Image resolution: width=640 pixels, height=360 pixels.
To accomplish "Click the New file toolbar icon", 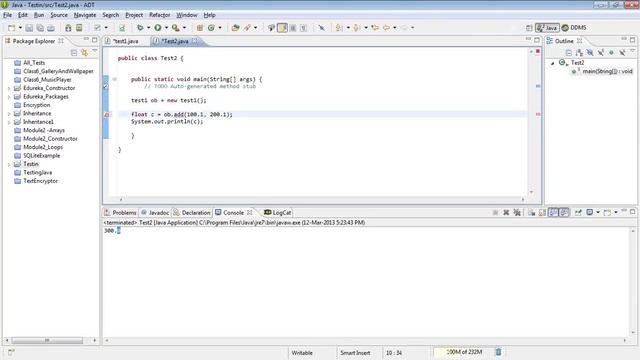I will click(11, 28).
